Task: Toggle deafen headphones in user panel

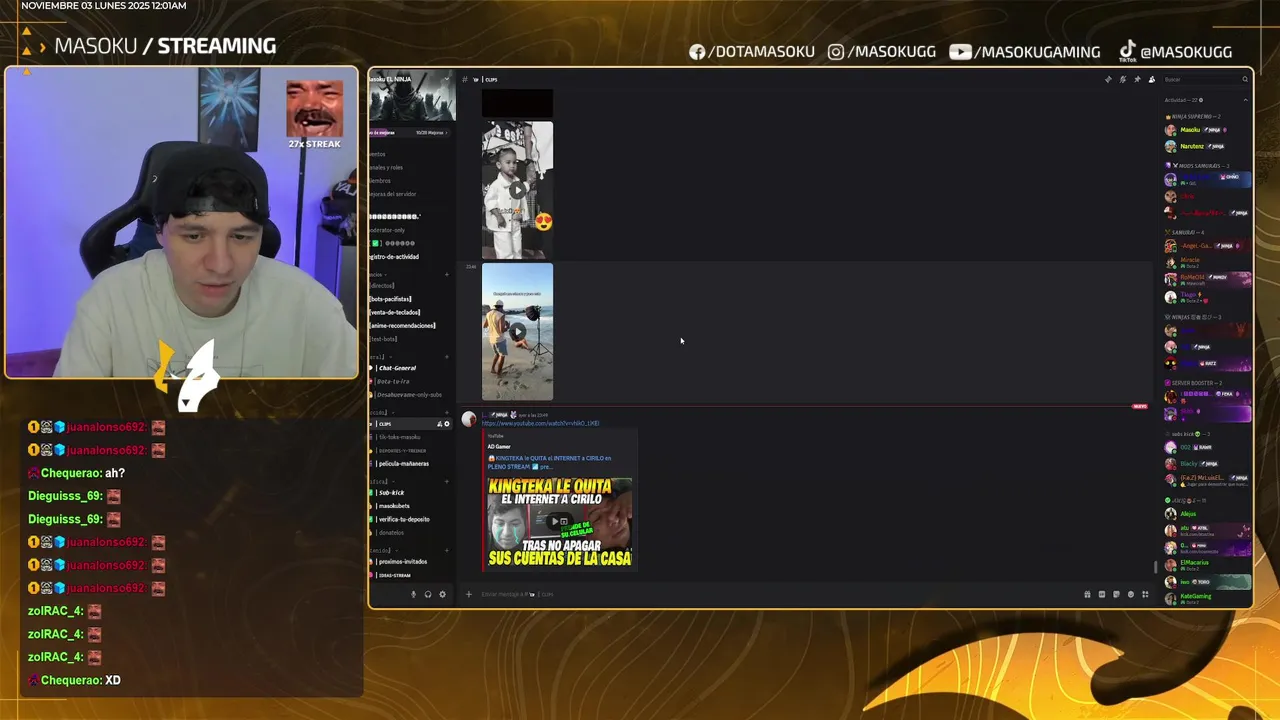Action: [428, 594]
